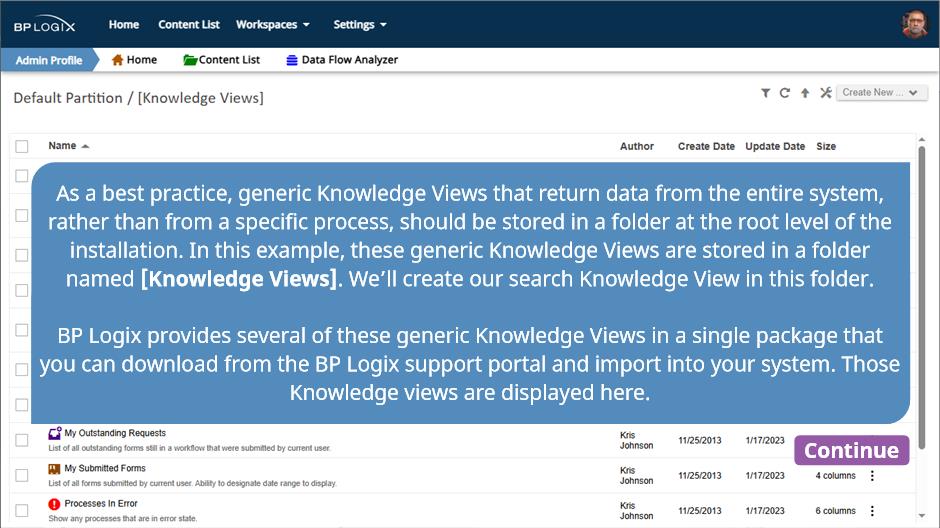The image size is (940, 528).
Task: Click the refresh list icon
Action: point(785,93)
